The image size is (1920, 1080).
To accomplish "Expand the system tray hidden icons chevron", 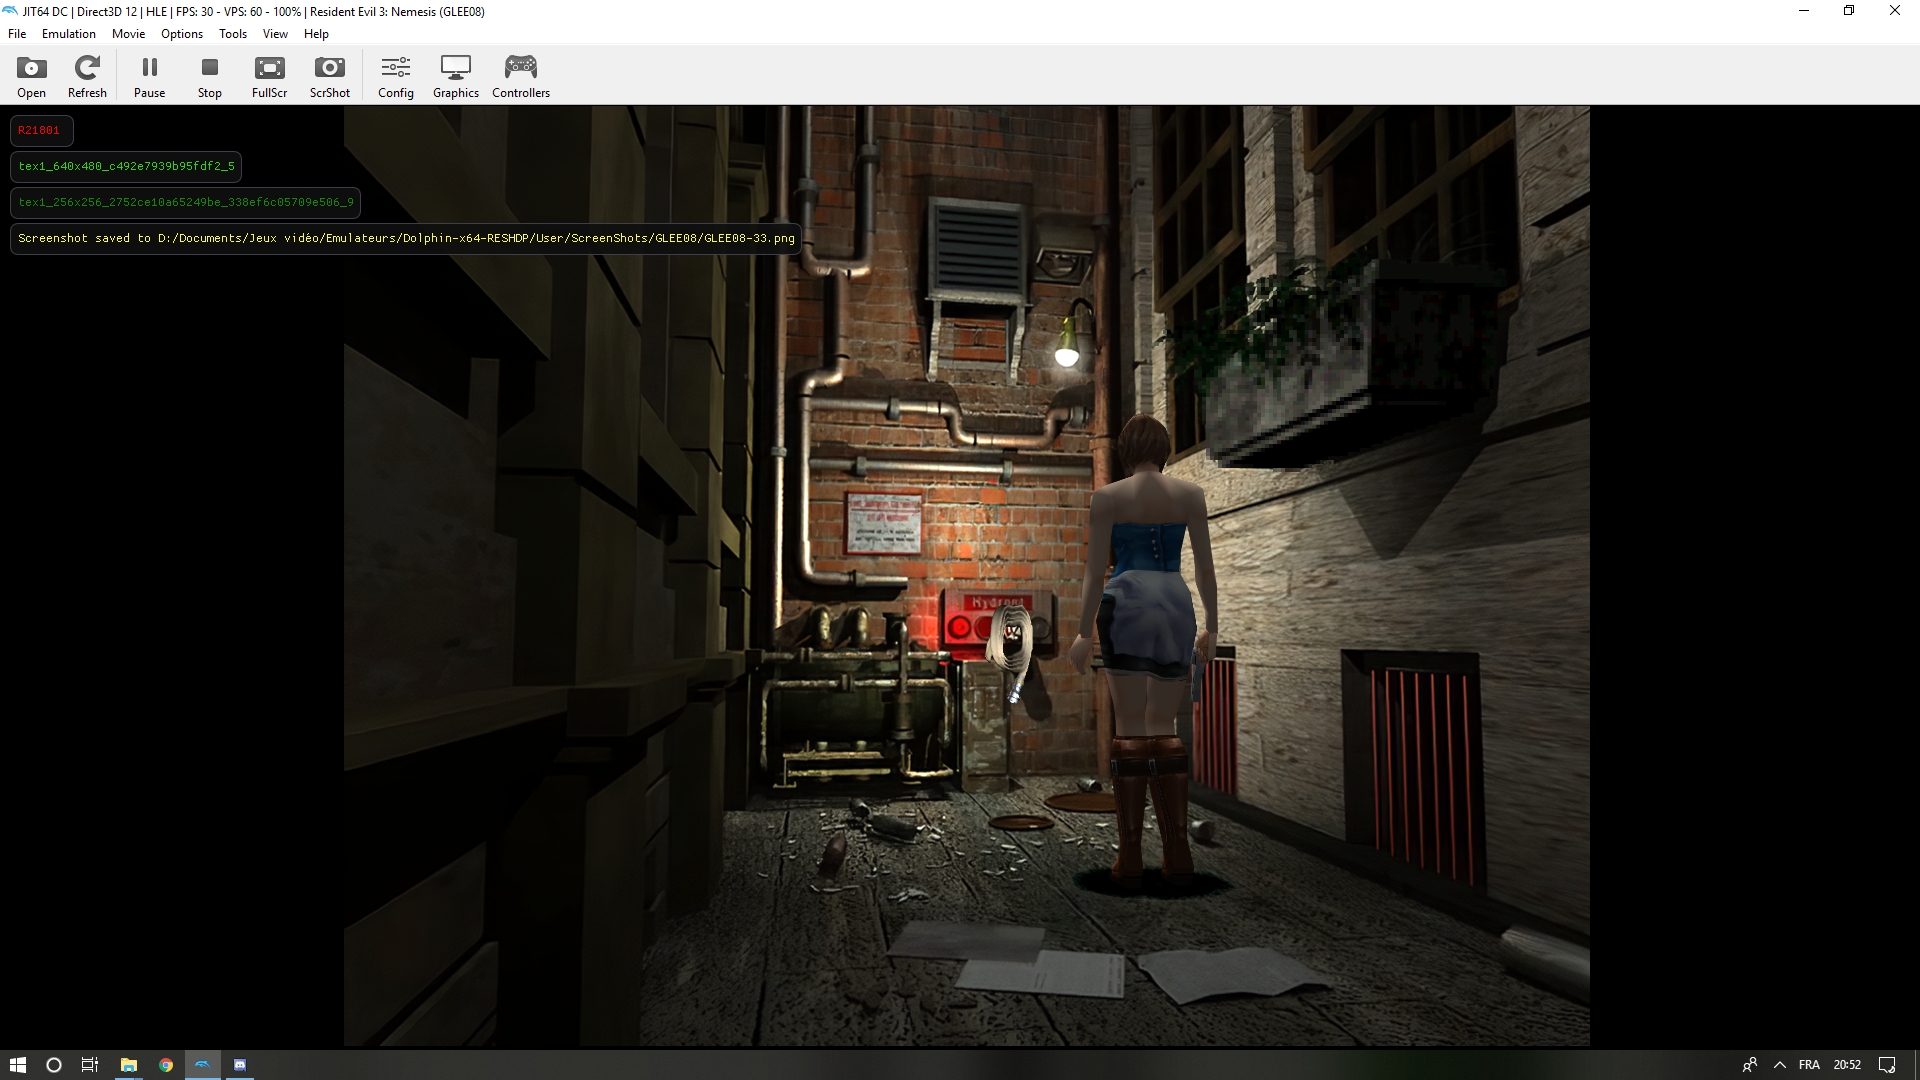I will tap(1780, 1065).
